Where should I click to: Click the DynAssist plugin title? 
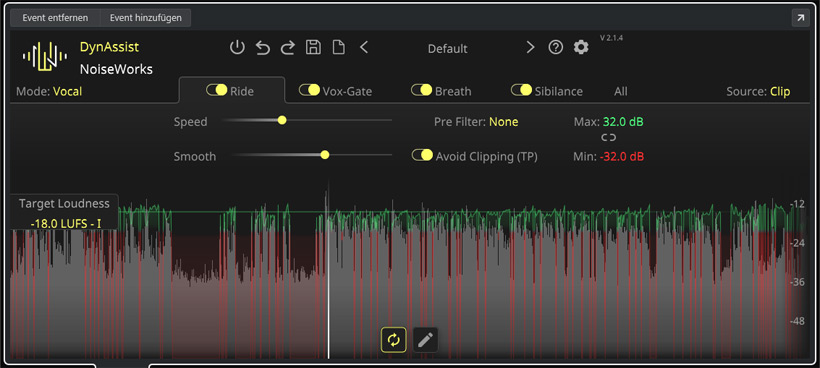coord(109,47)
